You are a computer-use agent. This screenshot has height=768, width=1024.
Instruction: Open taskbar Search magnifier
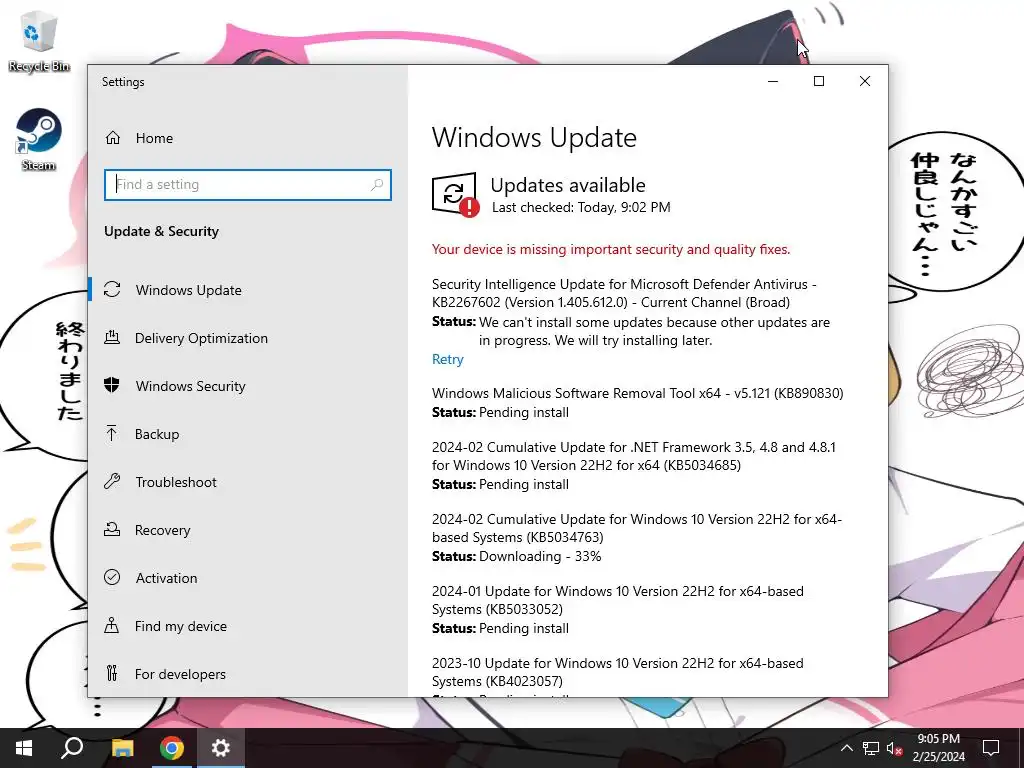(x=72, y=748)
